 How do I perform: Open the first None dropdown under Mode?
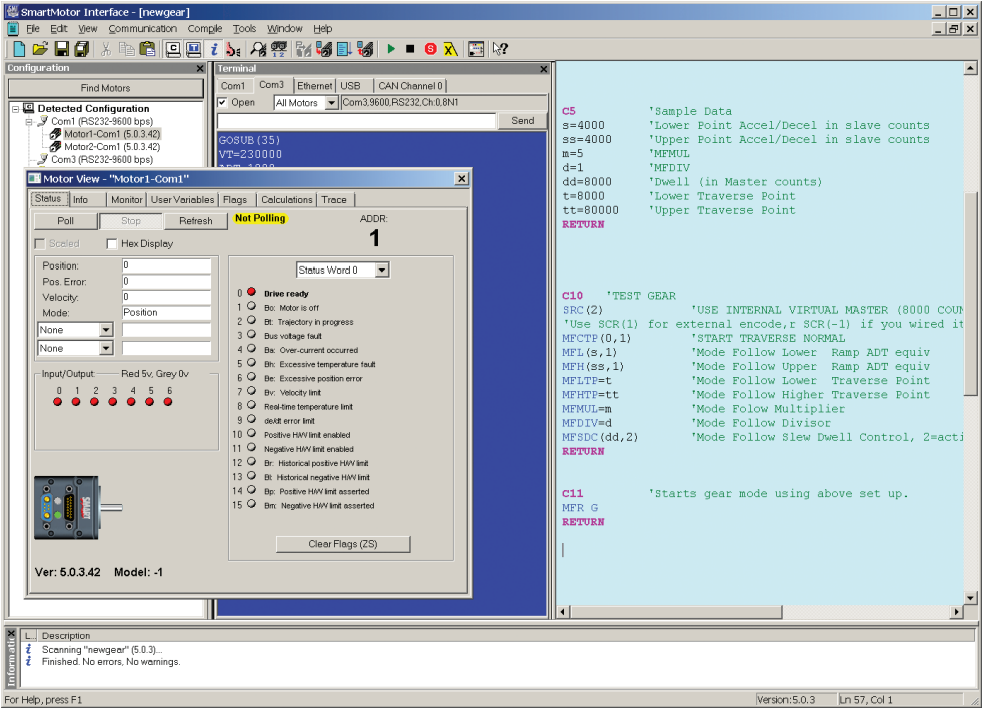106,329
